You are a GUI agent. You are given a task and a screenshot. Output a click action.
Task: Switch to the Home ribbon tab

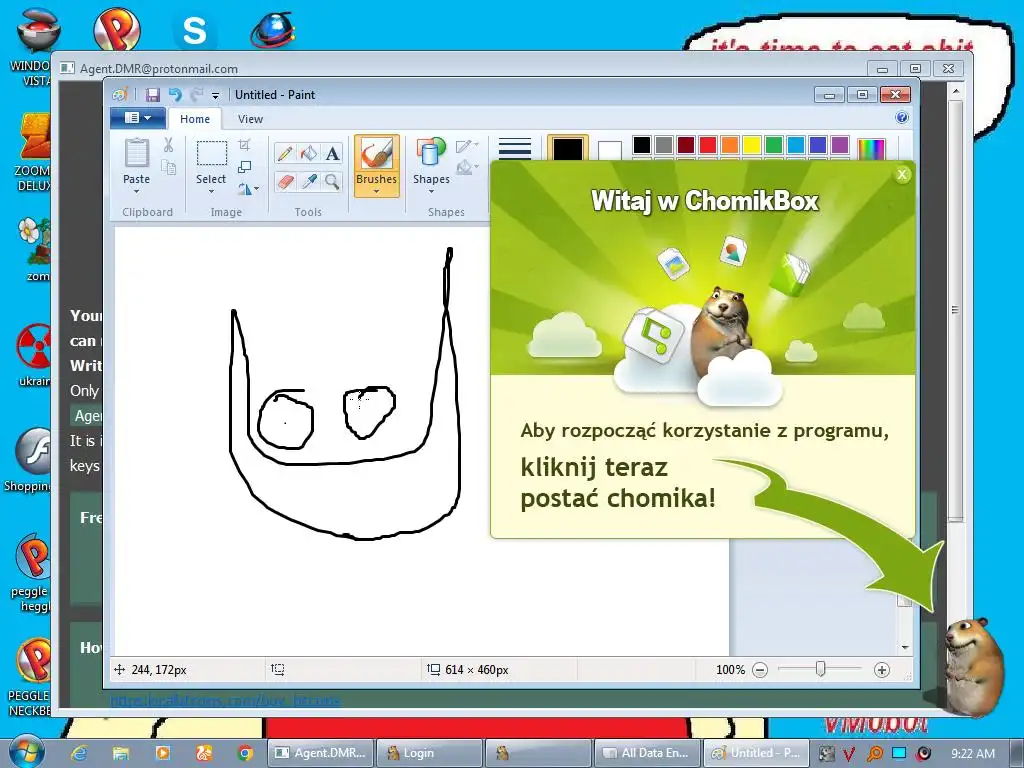pos(195,119)
